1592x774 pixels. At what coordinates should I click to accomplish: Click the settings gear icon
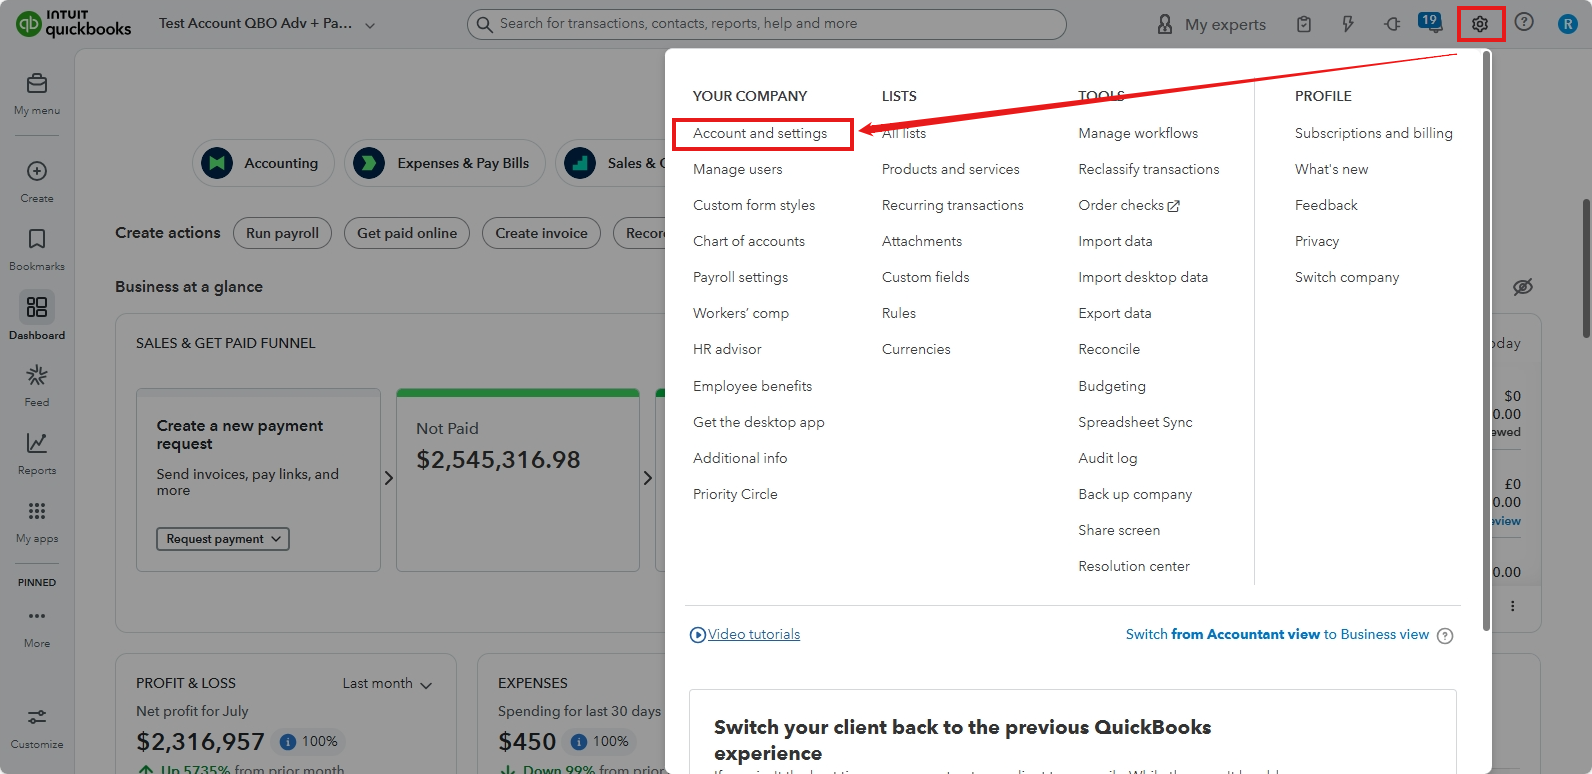click(x=1480, y=24)
